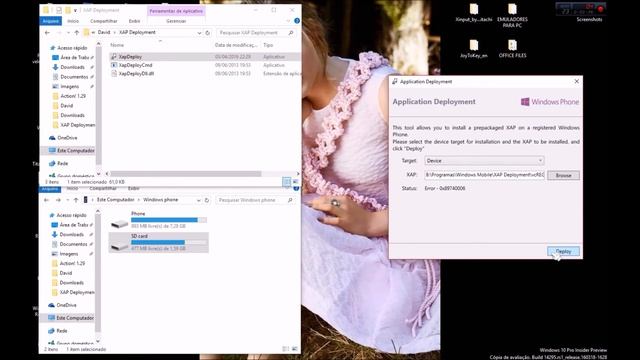The height and width of the screenshot is (360, 640).
Task: Open the Target device dropdown
Action: pos(484,161)
